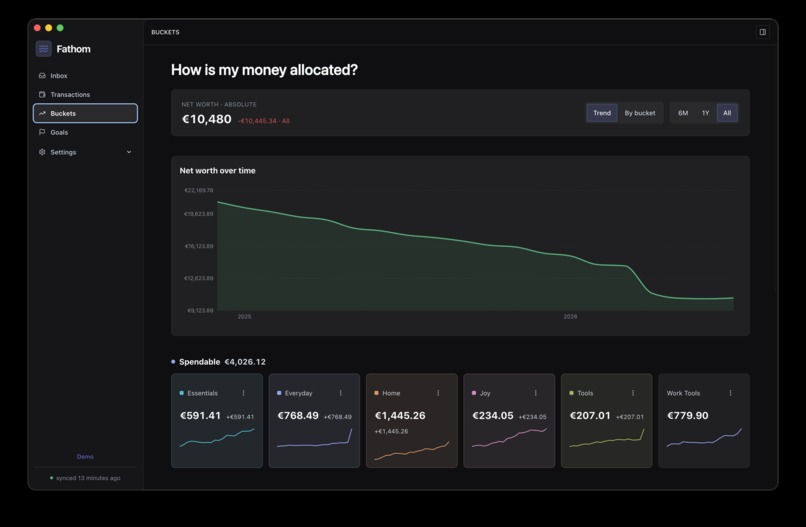The width and height of the screenshot is (806, 527).
Task: Click the How is my money allocated heading
Action: click(264, 70)
